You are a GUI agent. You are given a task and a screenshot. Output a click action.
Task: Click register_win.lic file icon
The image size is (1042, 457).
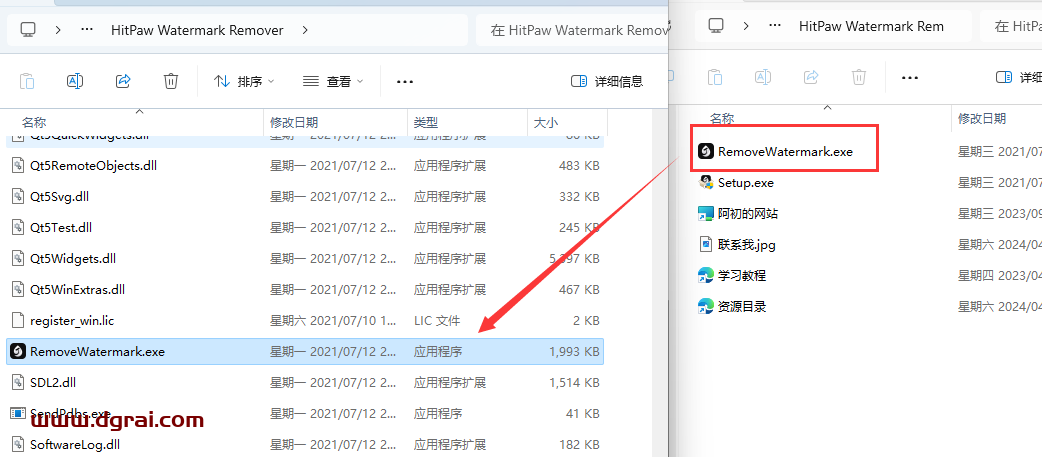pos(18,321)
